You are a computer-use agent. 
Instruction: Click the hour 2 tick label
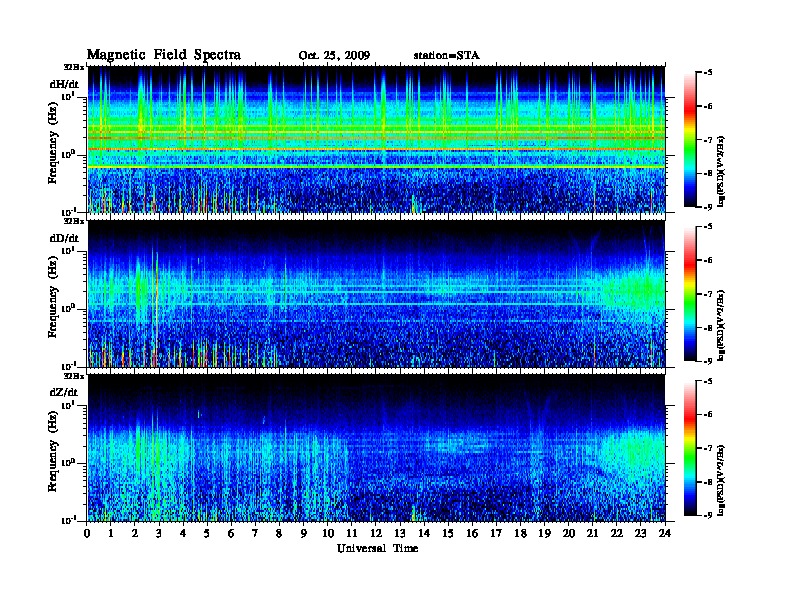point(135,534)
